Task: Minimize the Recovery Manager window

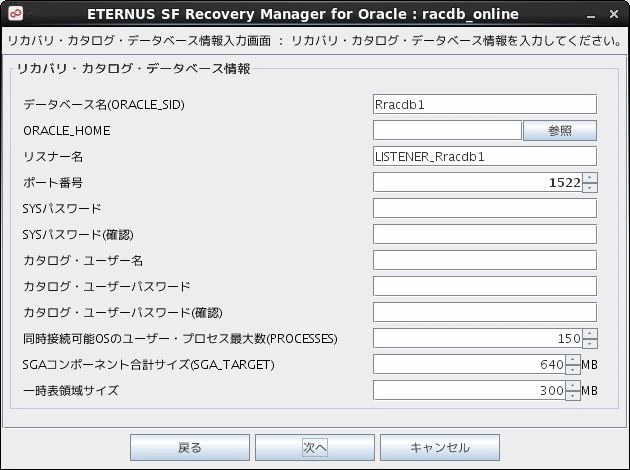Action: point(591,15)
